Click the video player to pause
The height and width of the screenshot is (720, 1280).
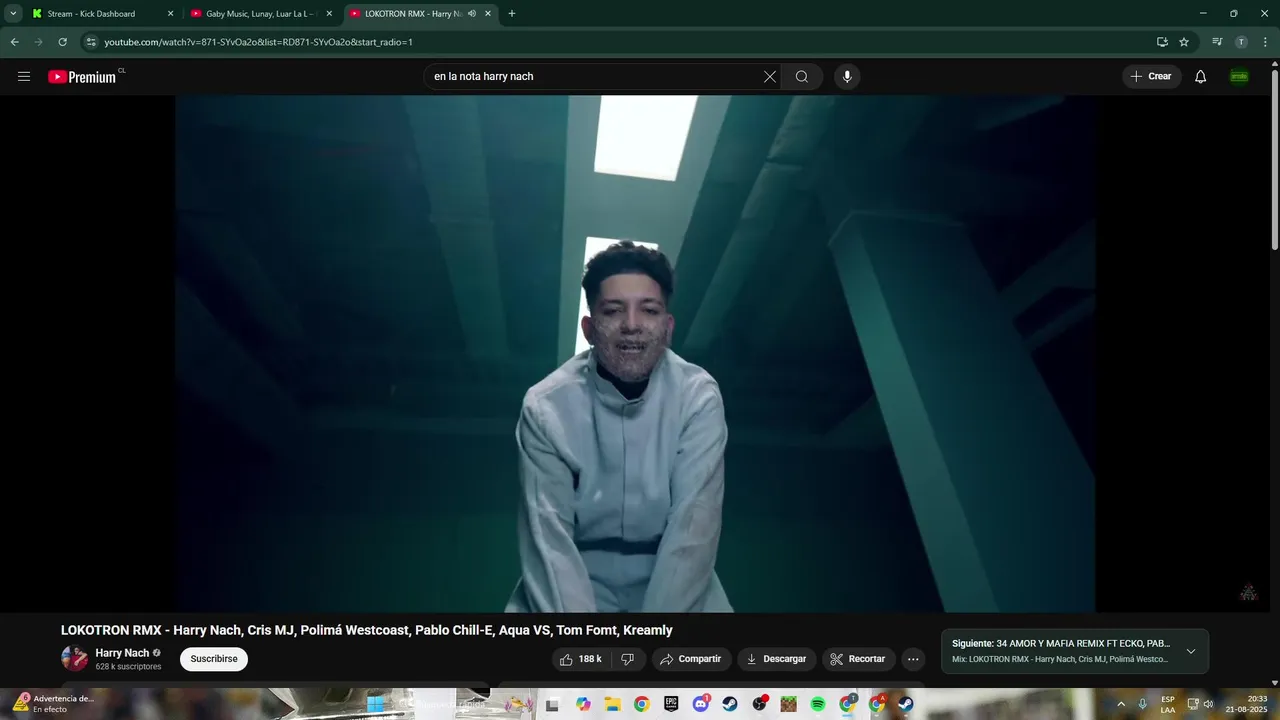pyautogui.click(x=635, y=353)
